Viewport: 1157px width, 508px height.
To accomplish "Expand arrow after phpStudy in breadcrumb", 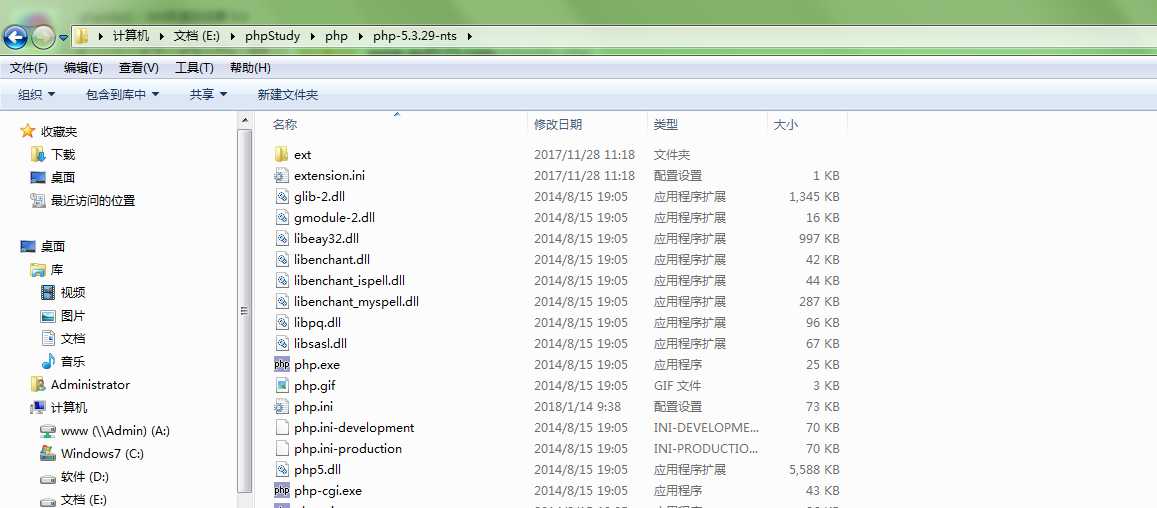I will pyautogui.click(x=313, y=35).
